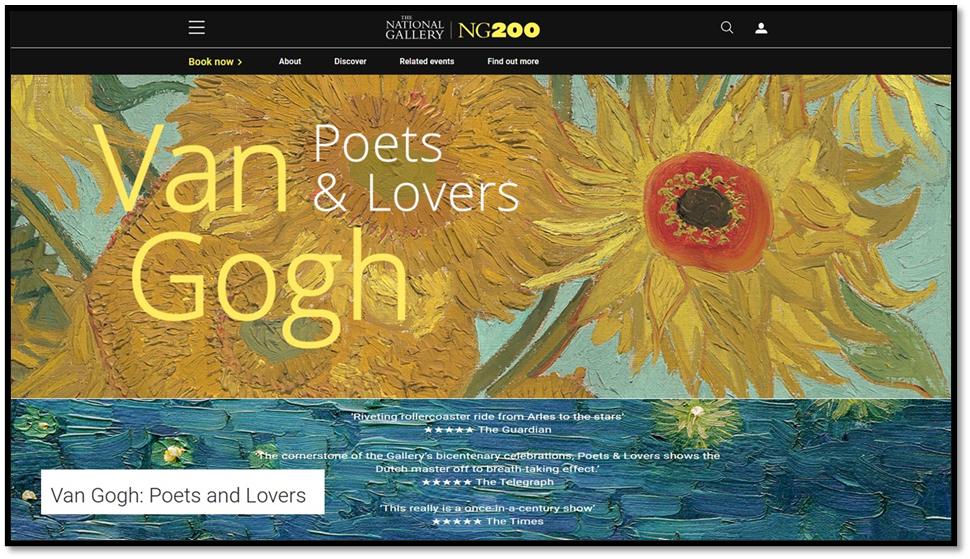The width and height of the screenshot is (970, 559).
Task: Click the Guardian five-star rating
Action: 487,430
